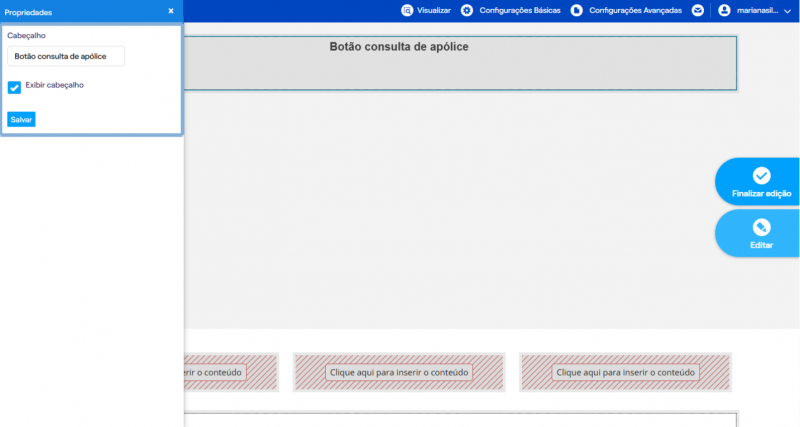800x427 pixels.
Task: Click the Configurações Avançadas document icon
Action: [577, 10]
